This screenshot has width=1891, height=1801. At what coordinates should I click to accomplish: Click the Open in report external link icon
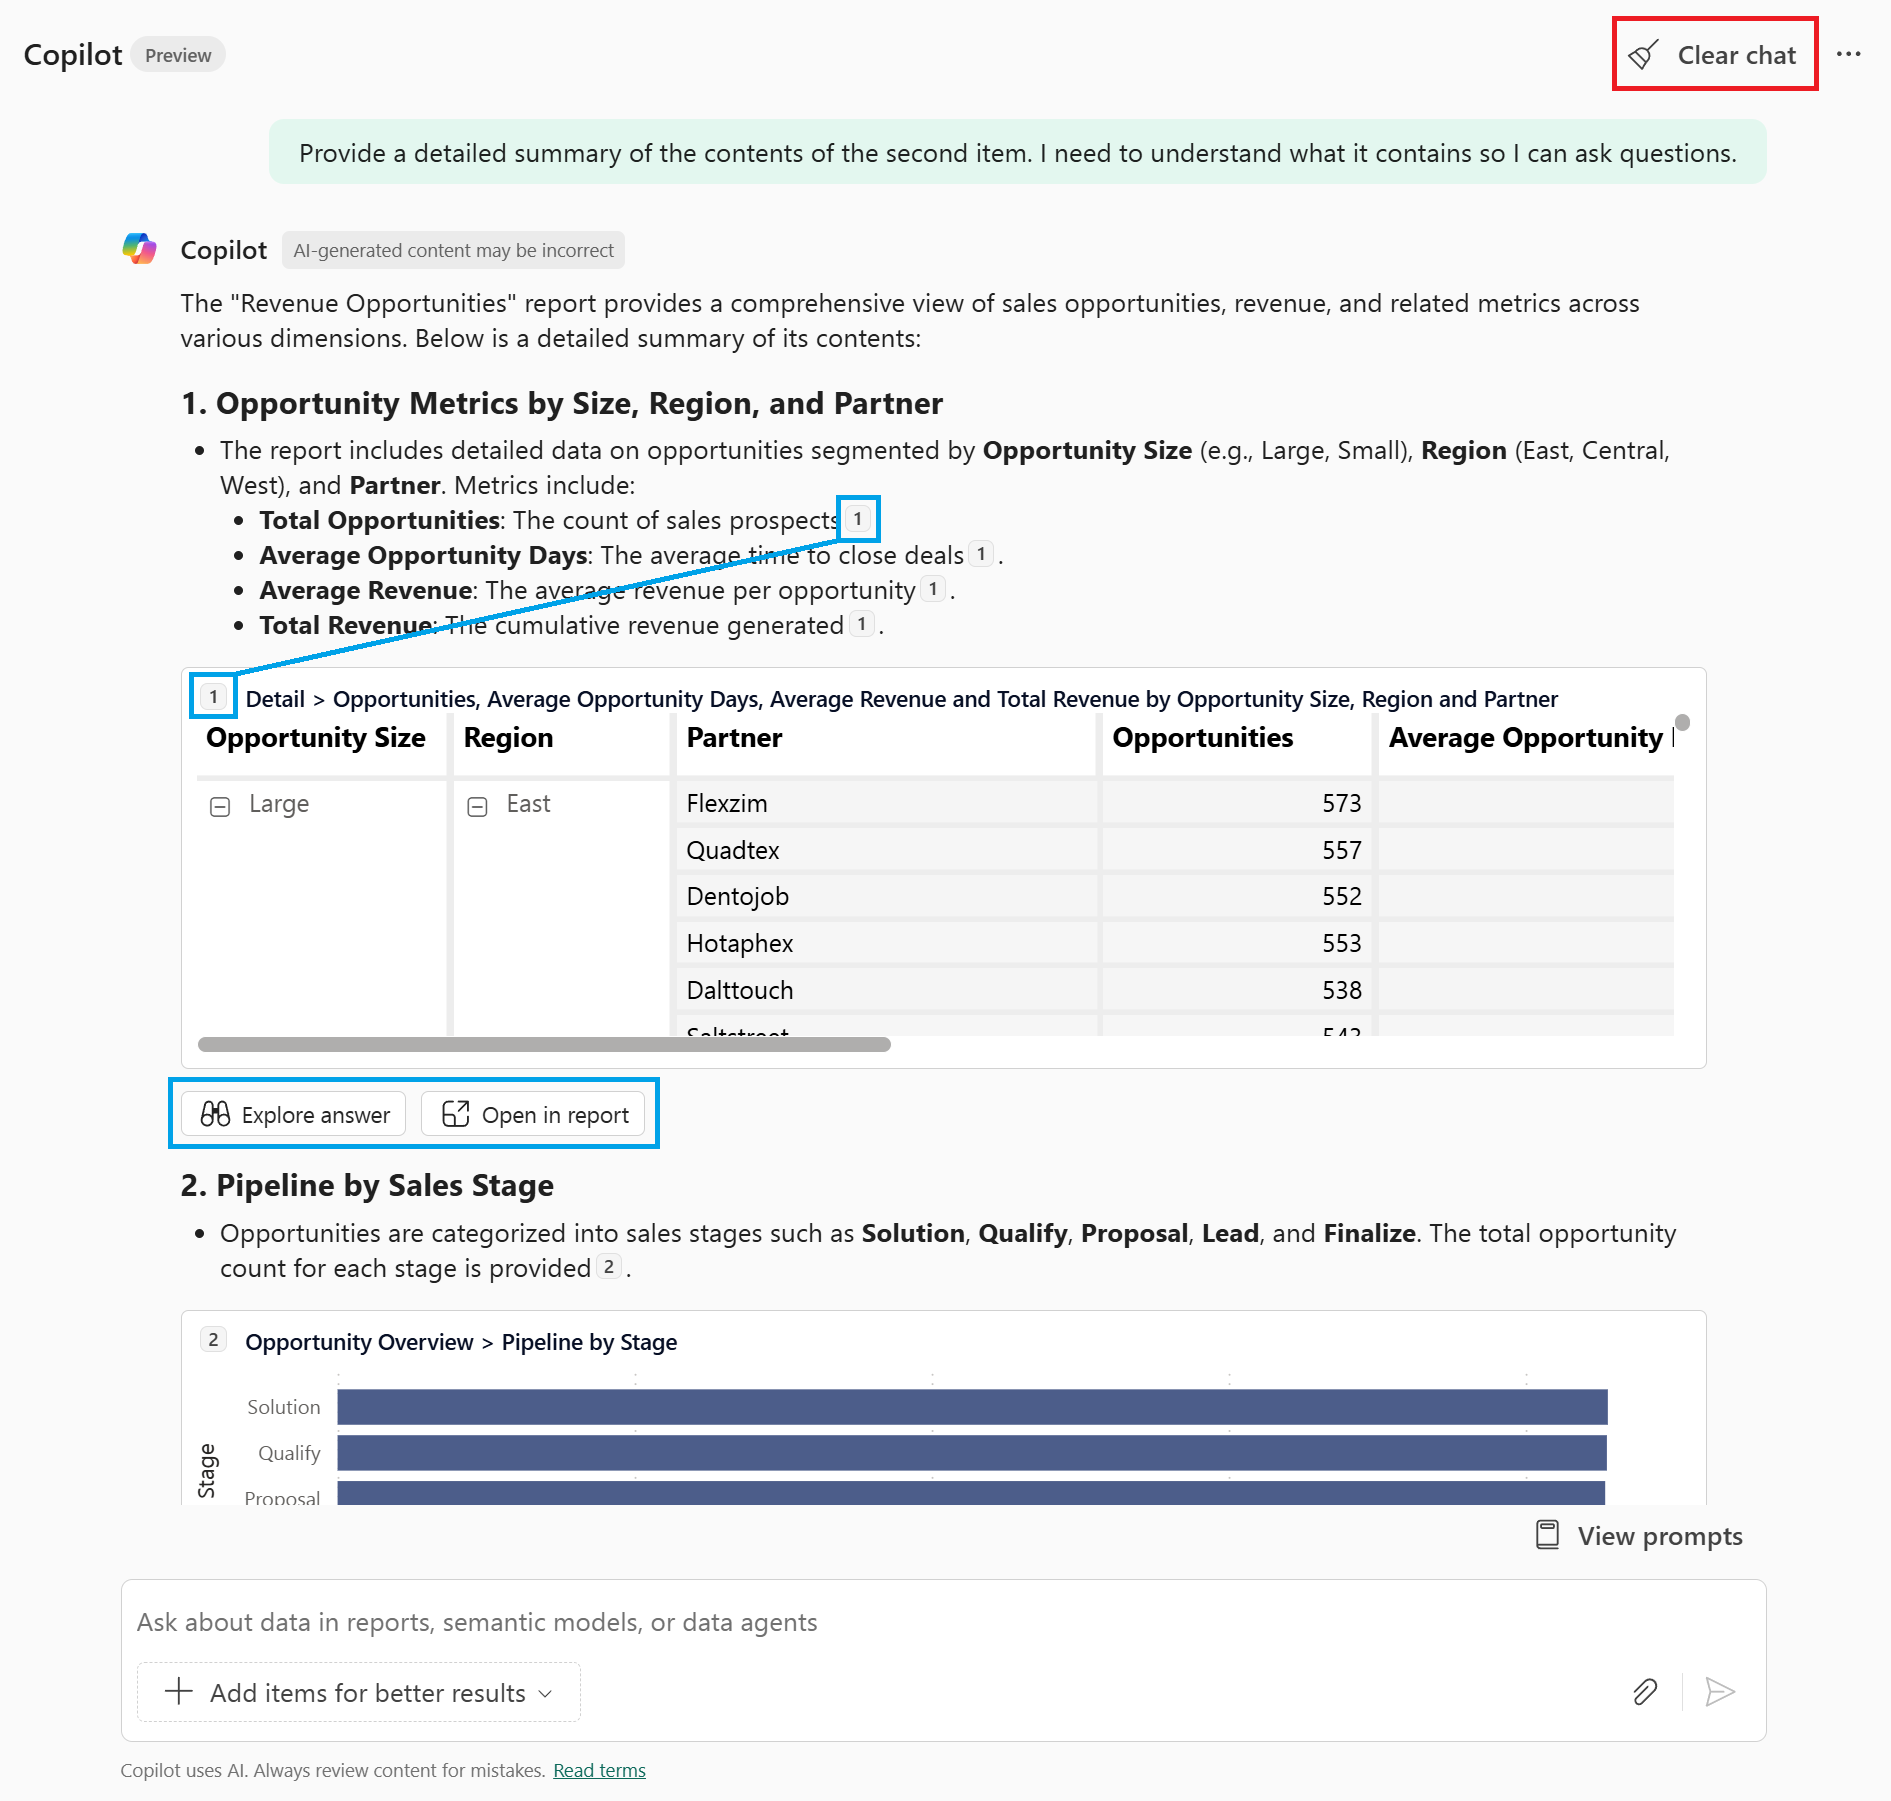458,1114
